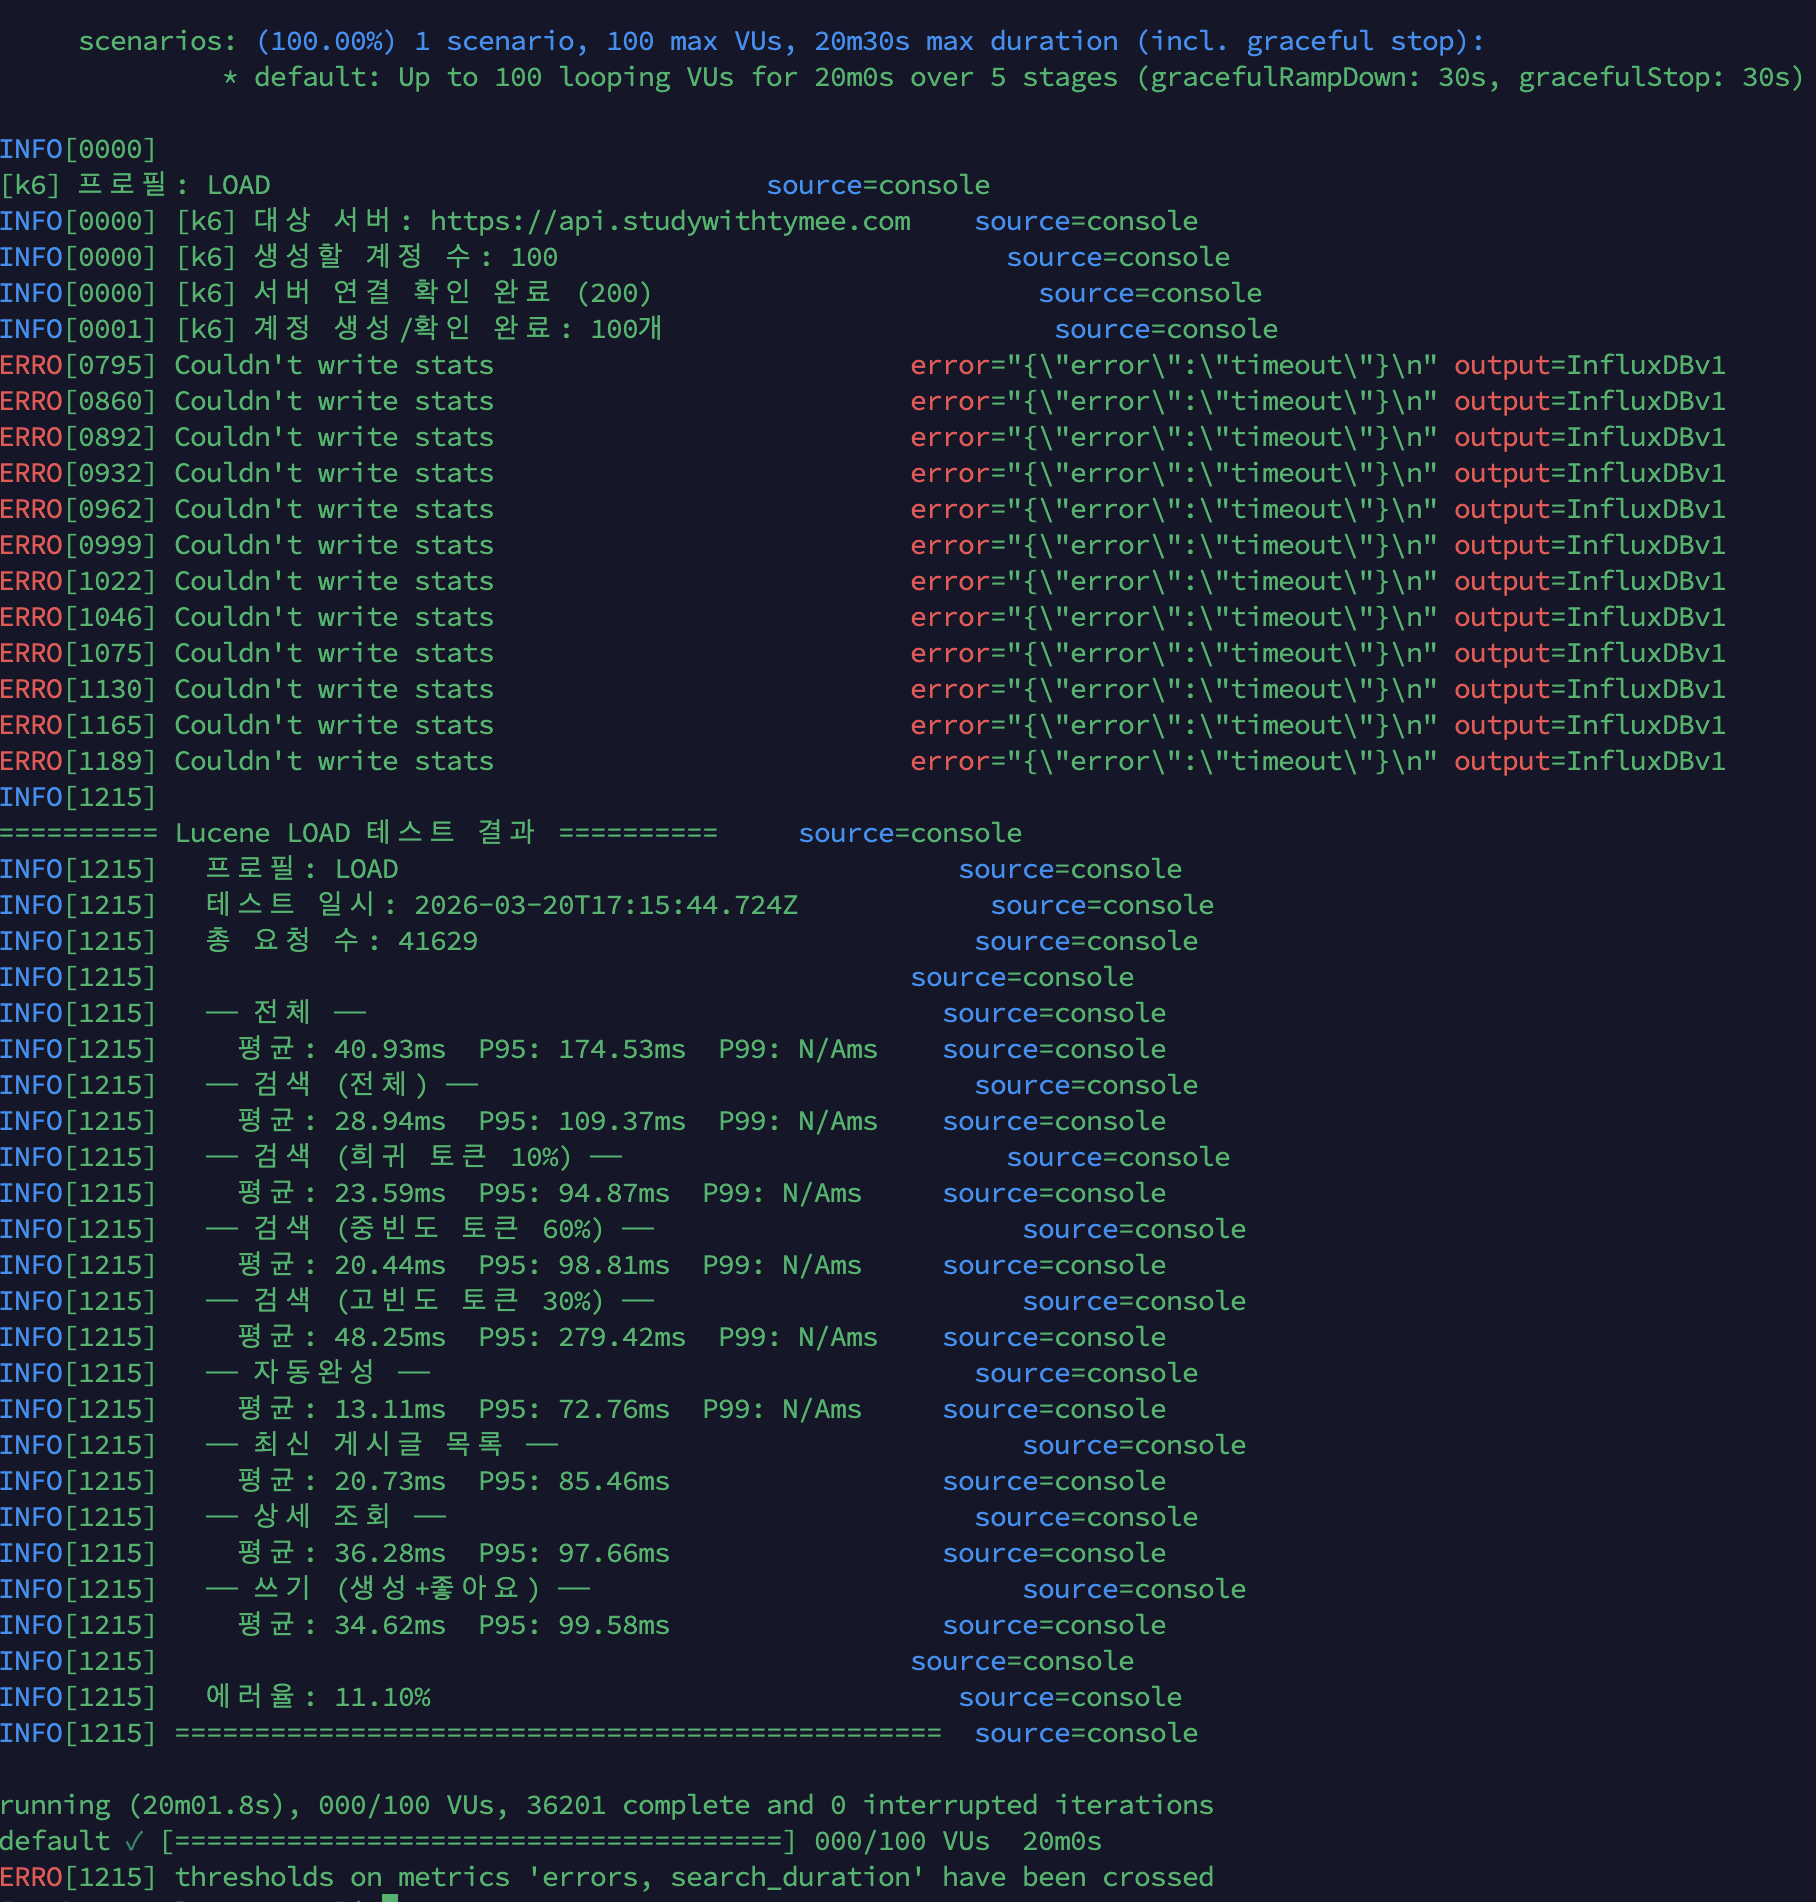
Task: Click output=InfluxDBv1 on the ERRO[1189] line
Action: tap(1589, 761)
